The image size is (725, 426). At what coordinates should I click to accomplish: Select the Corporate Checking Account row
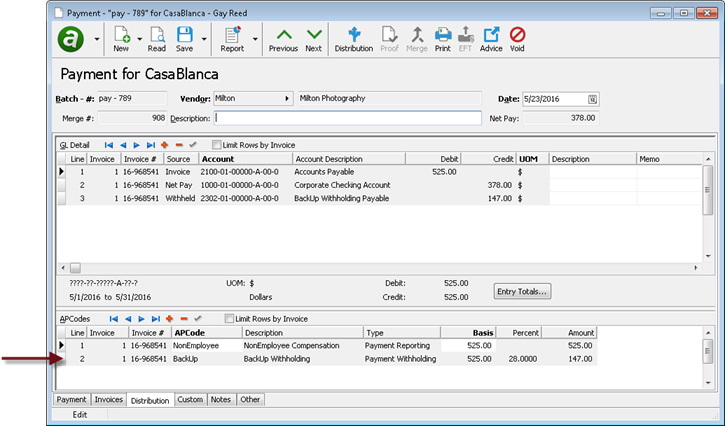[x=379, y=185]
